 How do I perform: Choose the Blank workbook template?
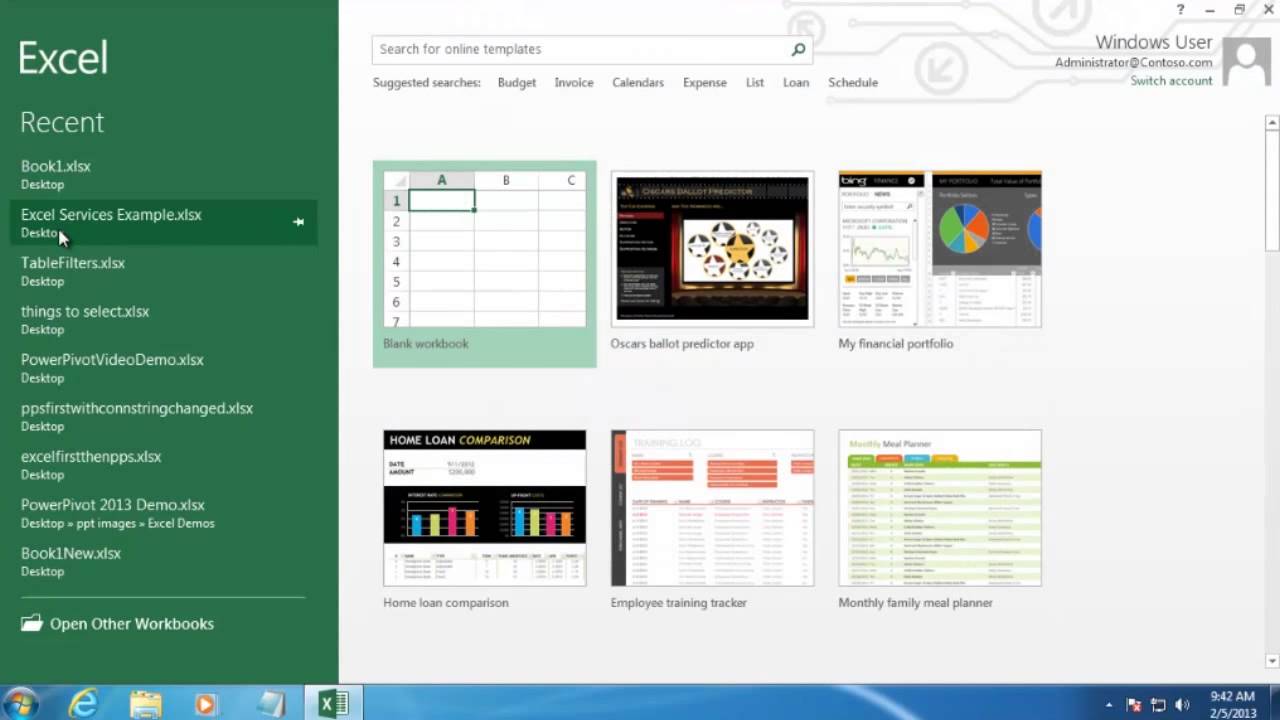point(485,264)
